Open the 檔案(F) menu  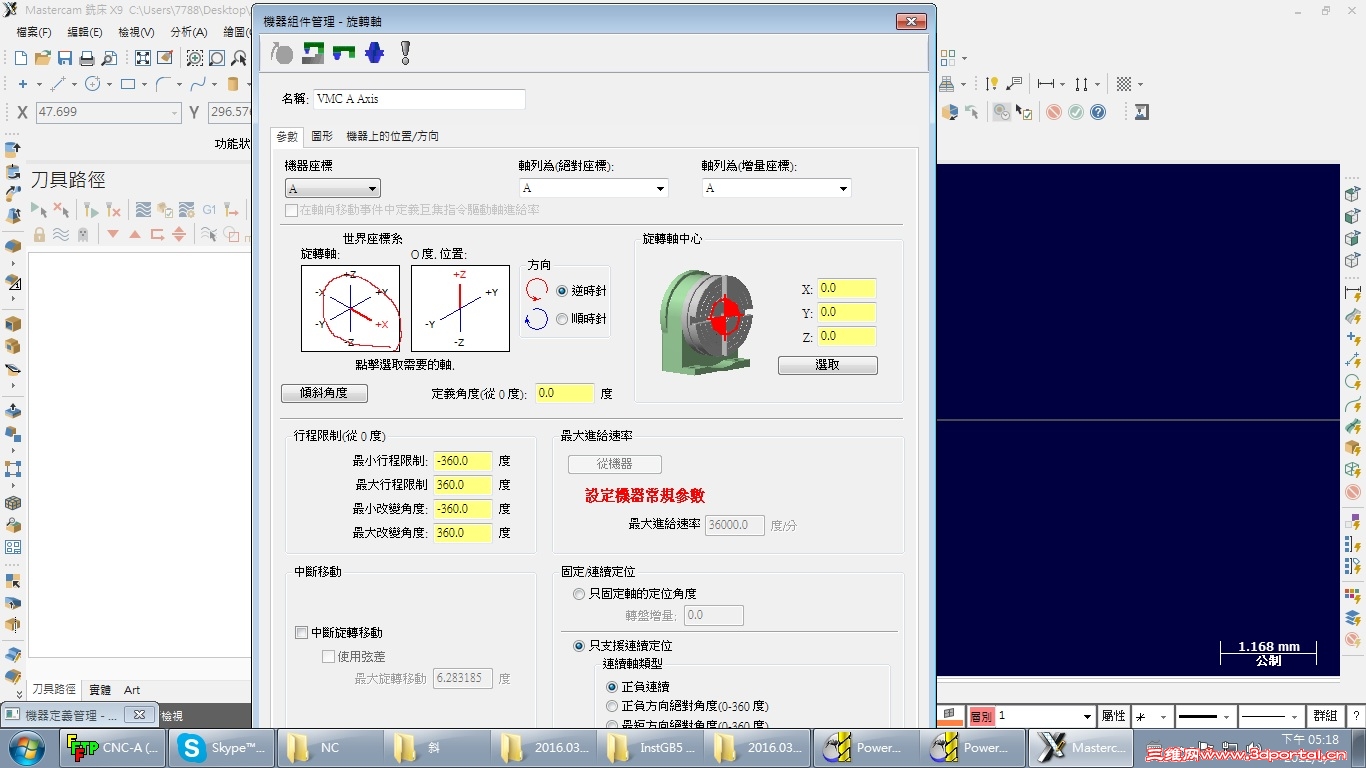pos(35,32)
